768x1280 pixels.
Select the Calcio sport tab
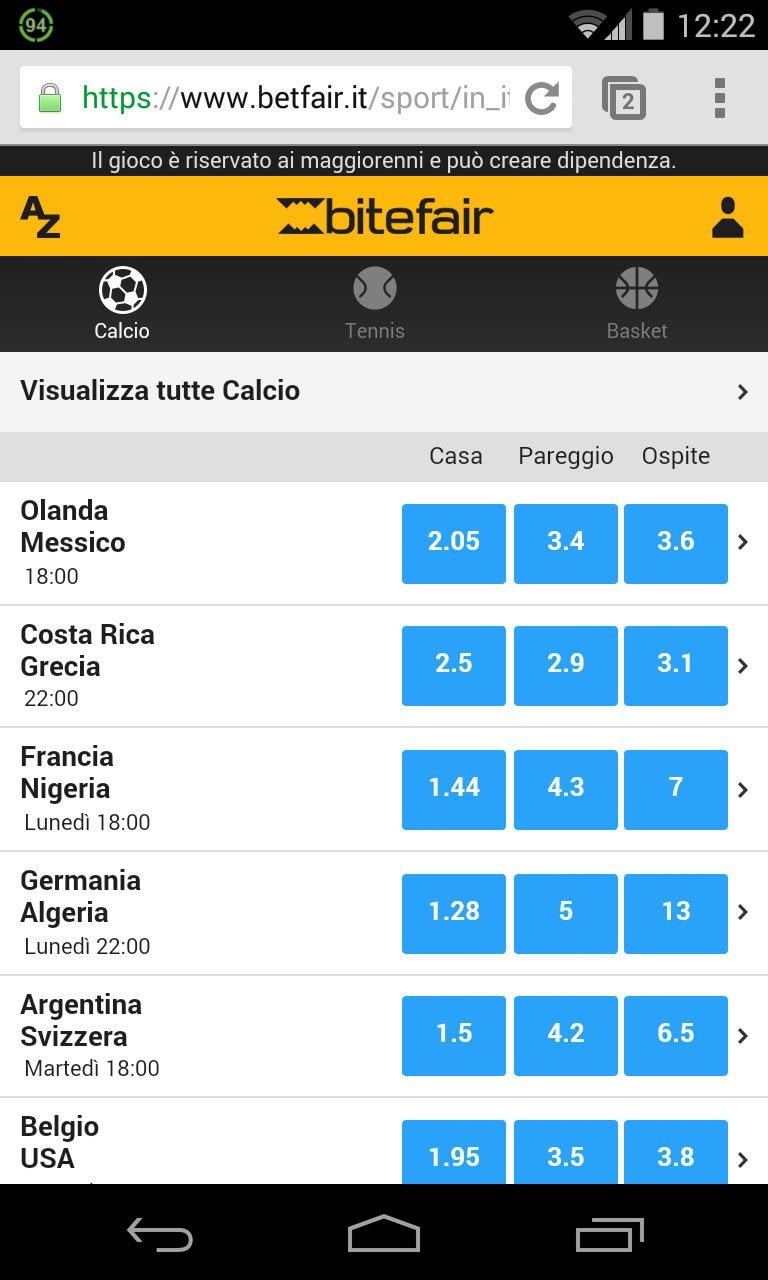pyautogui.click(x=122, y=304)
